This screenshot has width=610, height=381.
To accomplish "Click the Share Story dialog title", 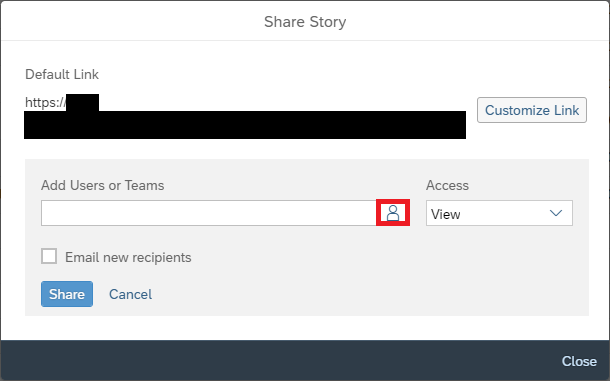I will pos(305,22).
